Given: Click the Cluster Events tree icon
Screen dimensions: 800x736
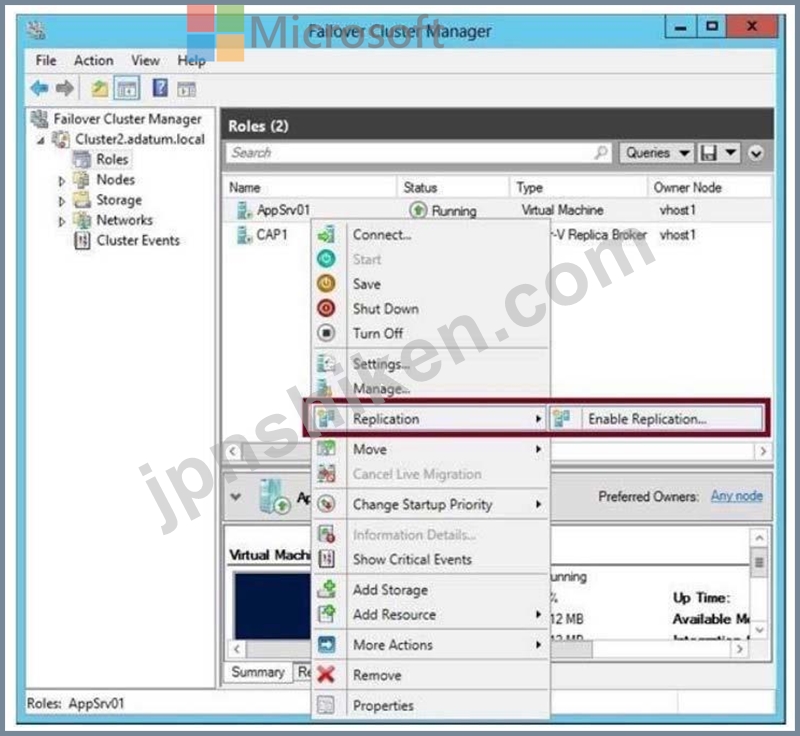Looking at the screenshot, I should coord(82,240).
